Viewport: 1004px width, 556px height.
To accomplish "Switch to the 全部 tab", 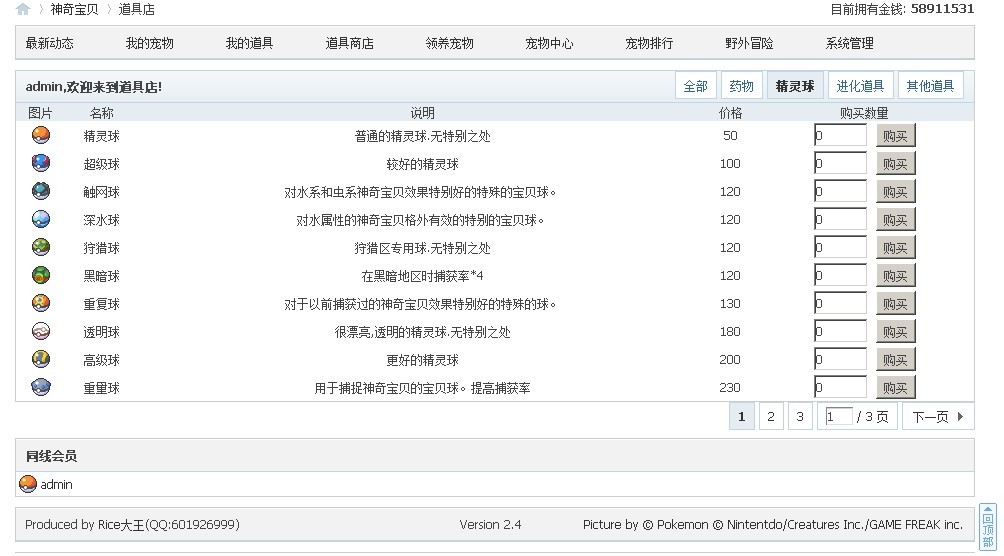I will coord(695,86).
